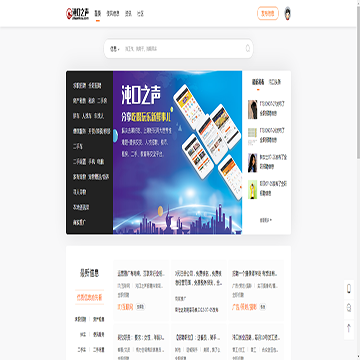Click the mobile phone icon on the floating sidebar
Image resolution: width=360 pixels, height=360 pixels.
pos(349,289)
